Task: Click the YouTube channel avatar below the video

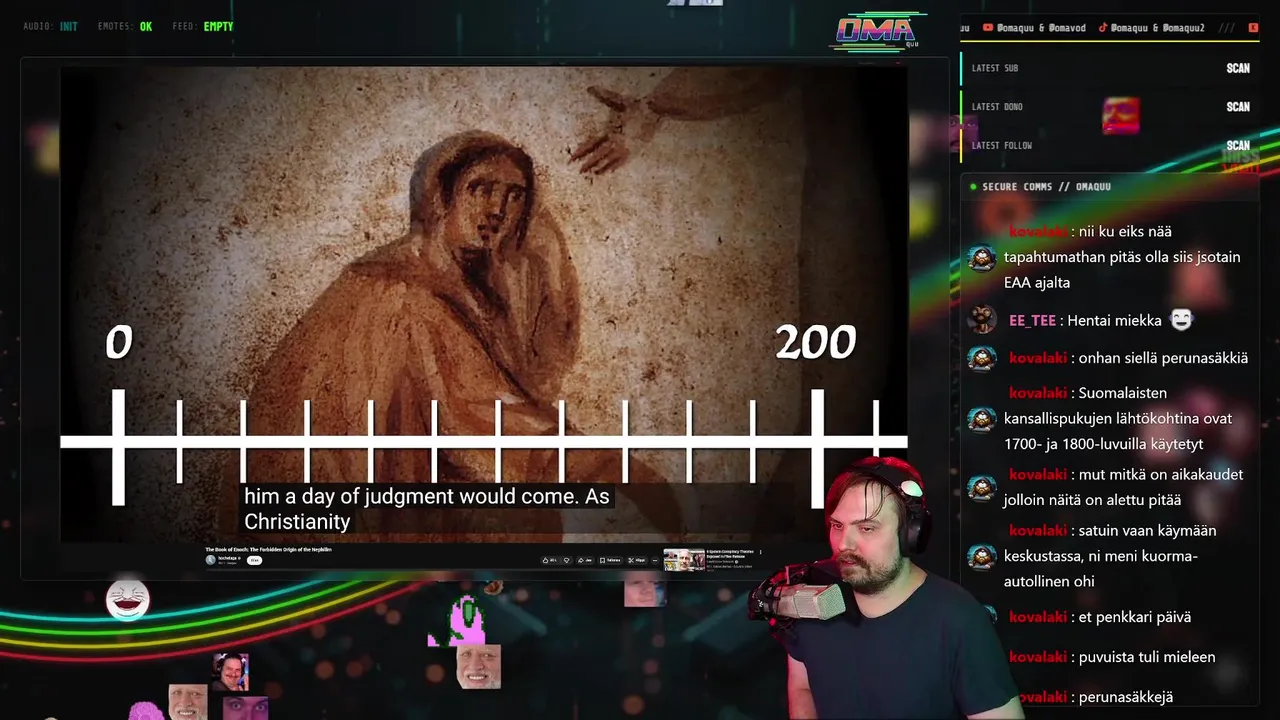Action: pos(210,560)
